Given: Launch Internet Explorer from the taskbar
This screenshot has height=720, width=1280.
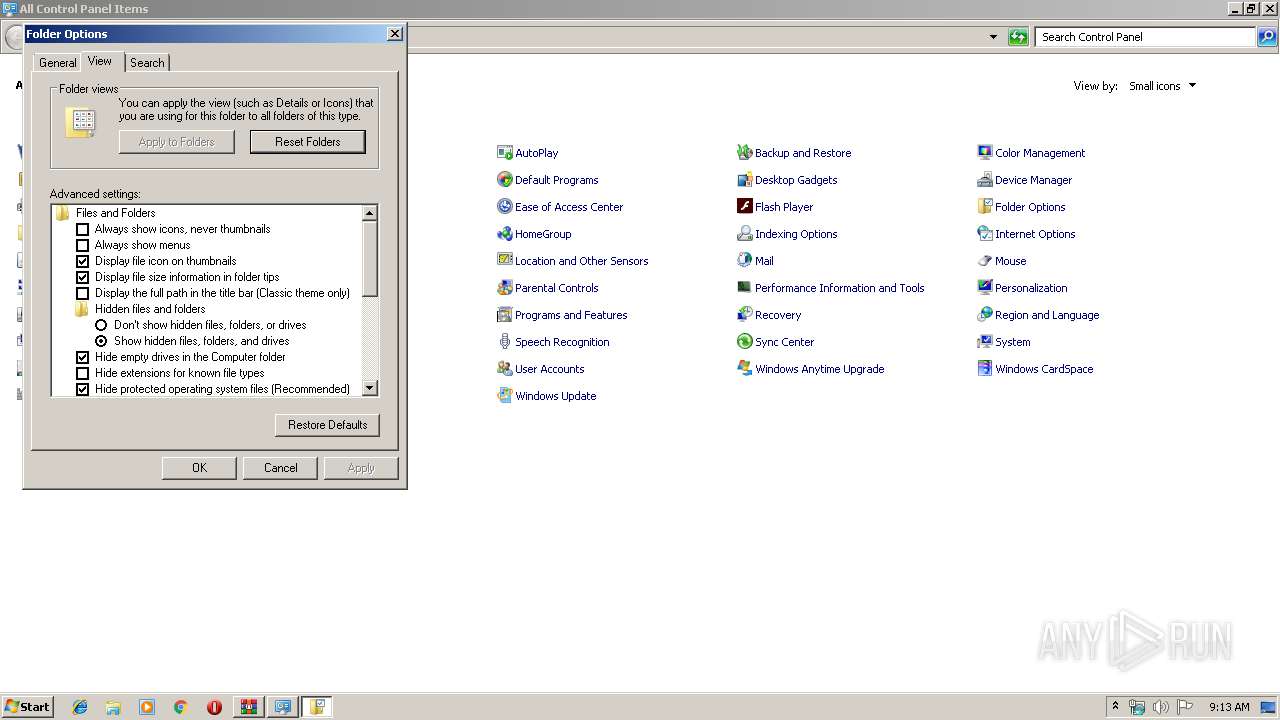Looking at the screenshot, I should (80, 707).
